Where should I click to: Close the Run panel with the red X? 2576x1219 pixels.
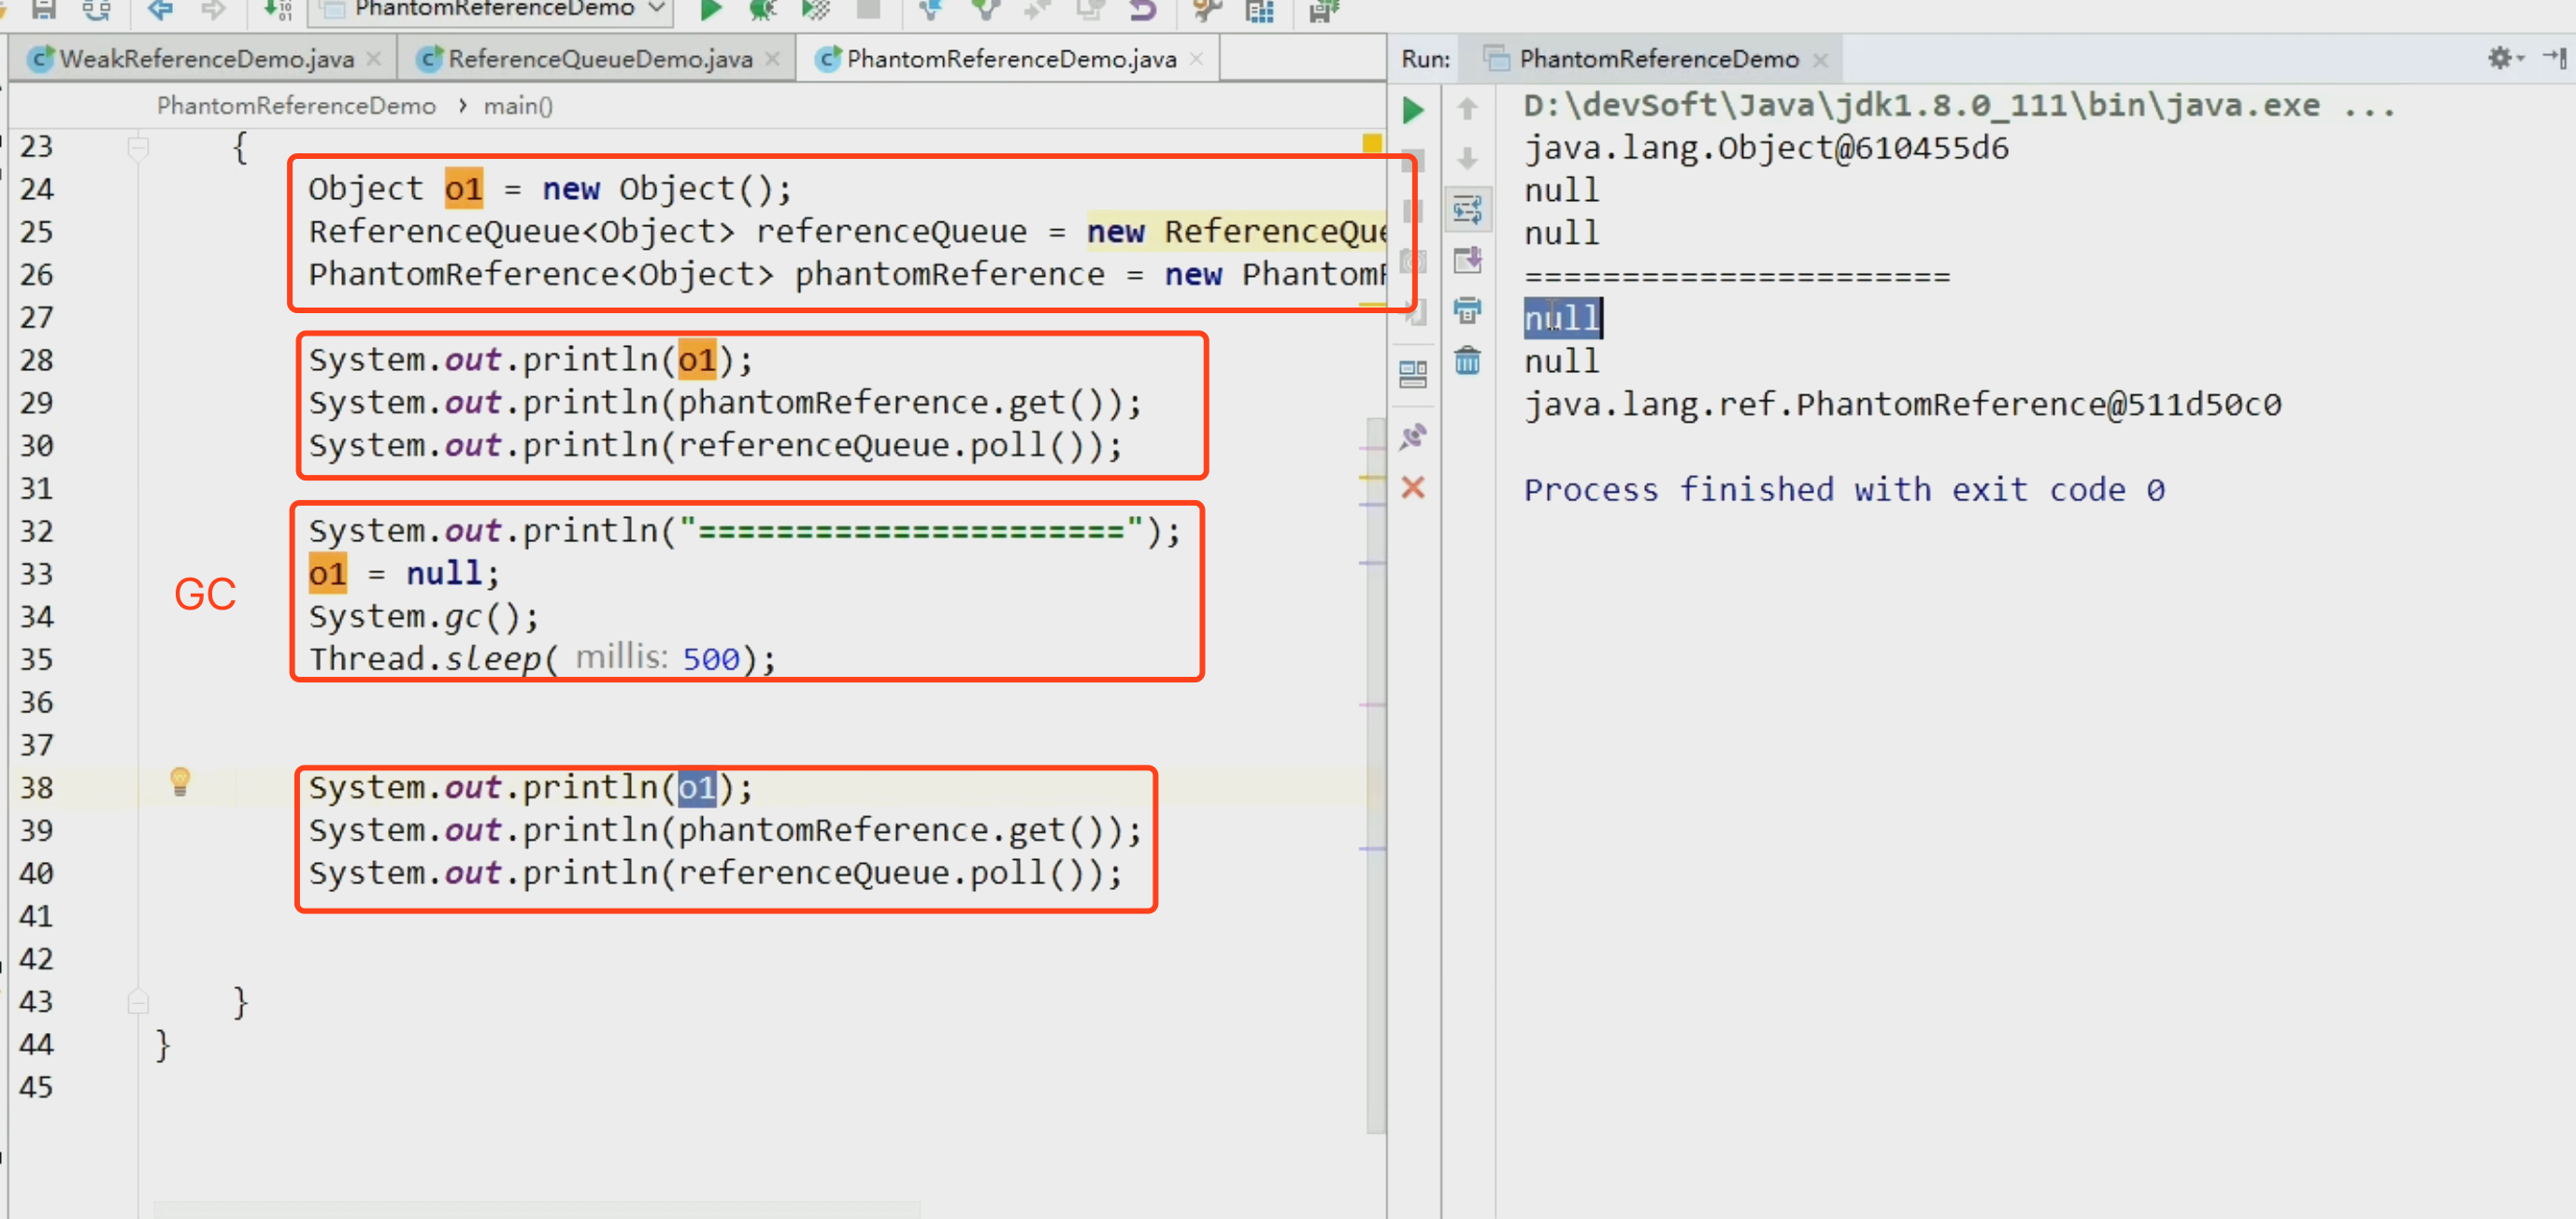tap(1413, 488)
